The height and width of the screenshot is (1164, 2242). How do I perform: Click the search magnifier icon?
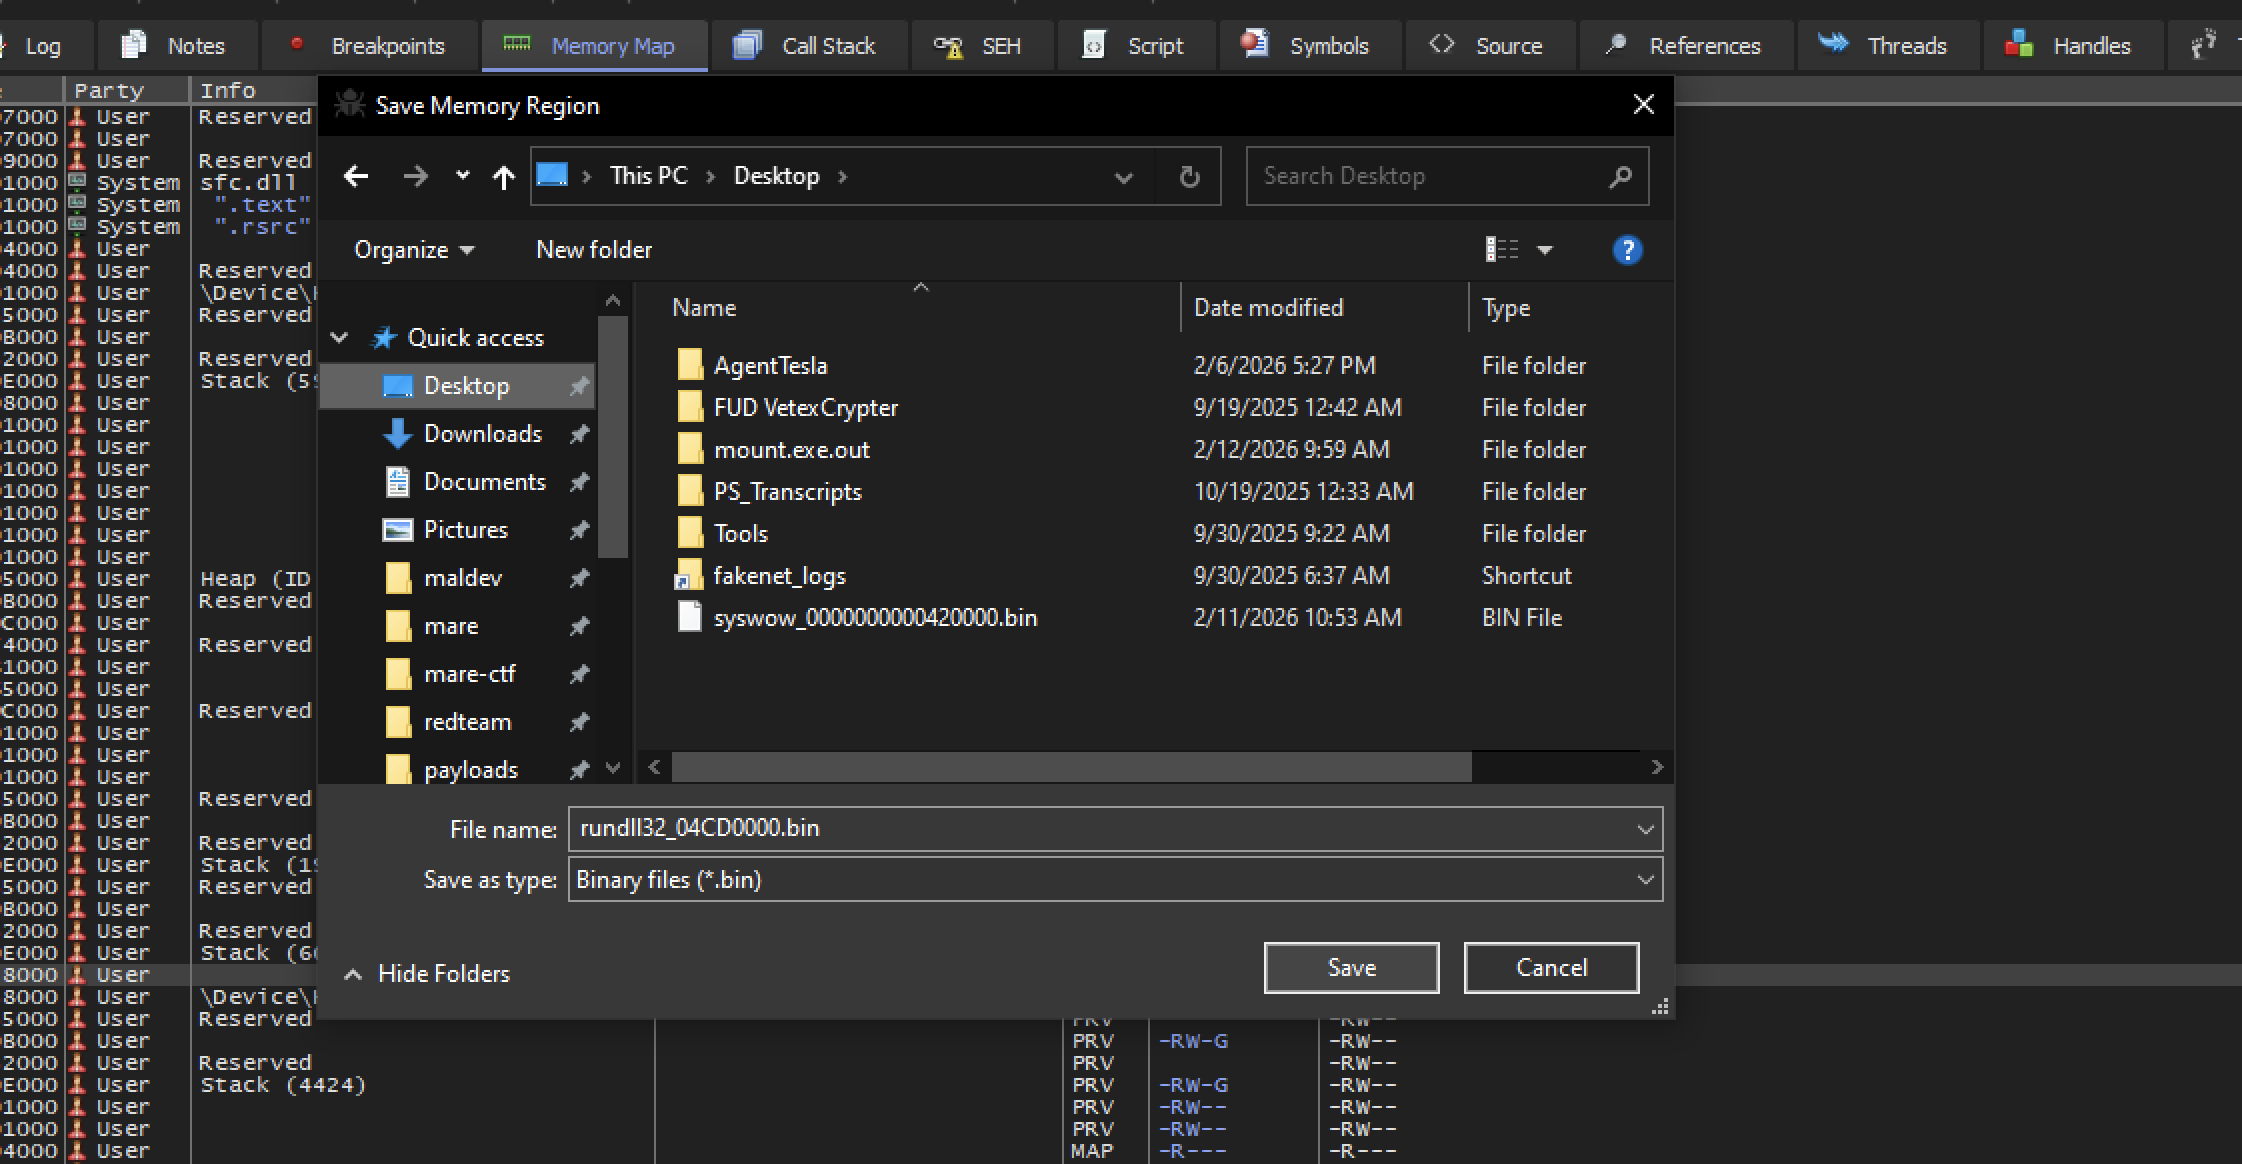click(x=1620, y=177)
